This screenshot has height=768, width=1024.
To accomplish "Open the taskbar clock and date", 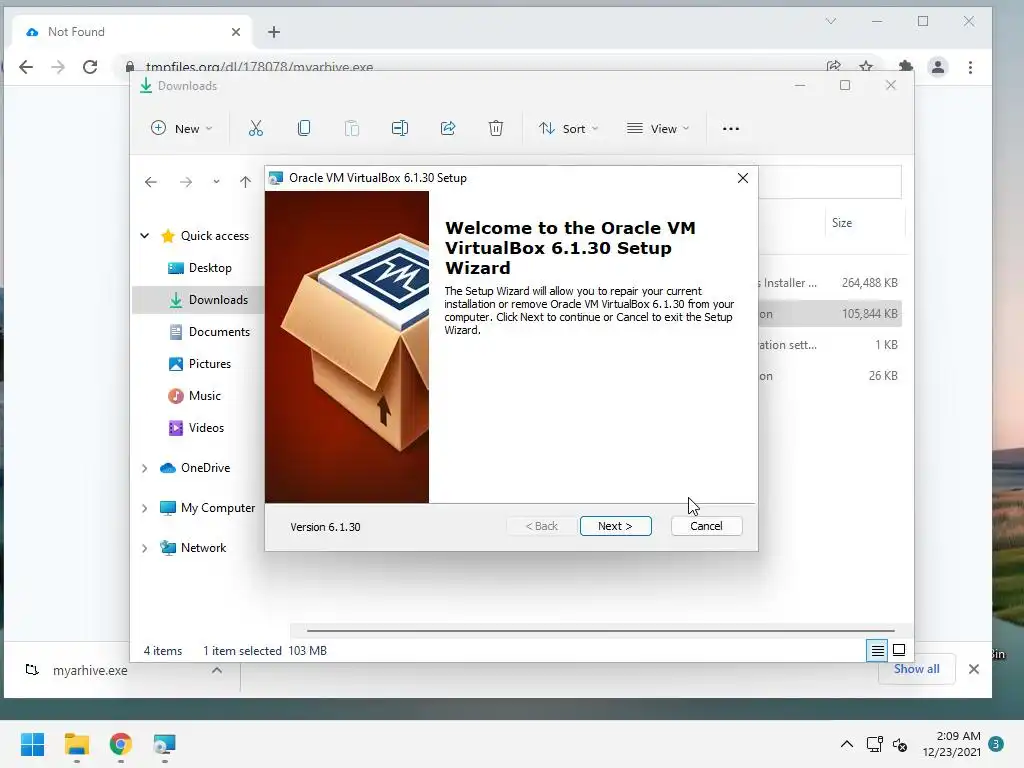I will click(952, 744).
